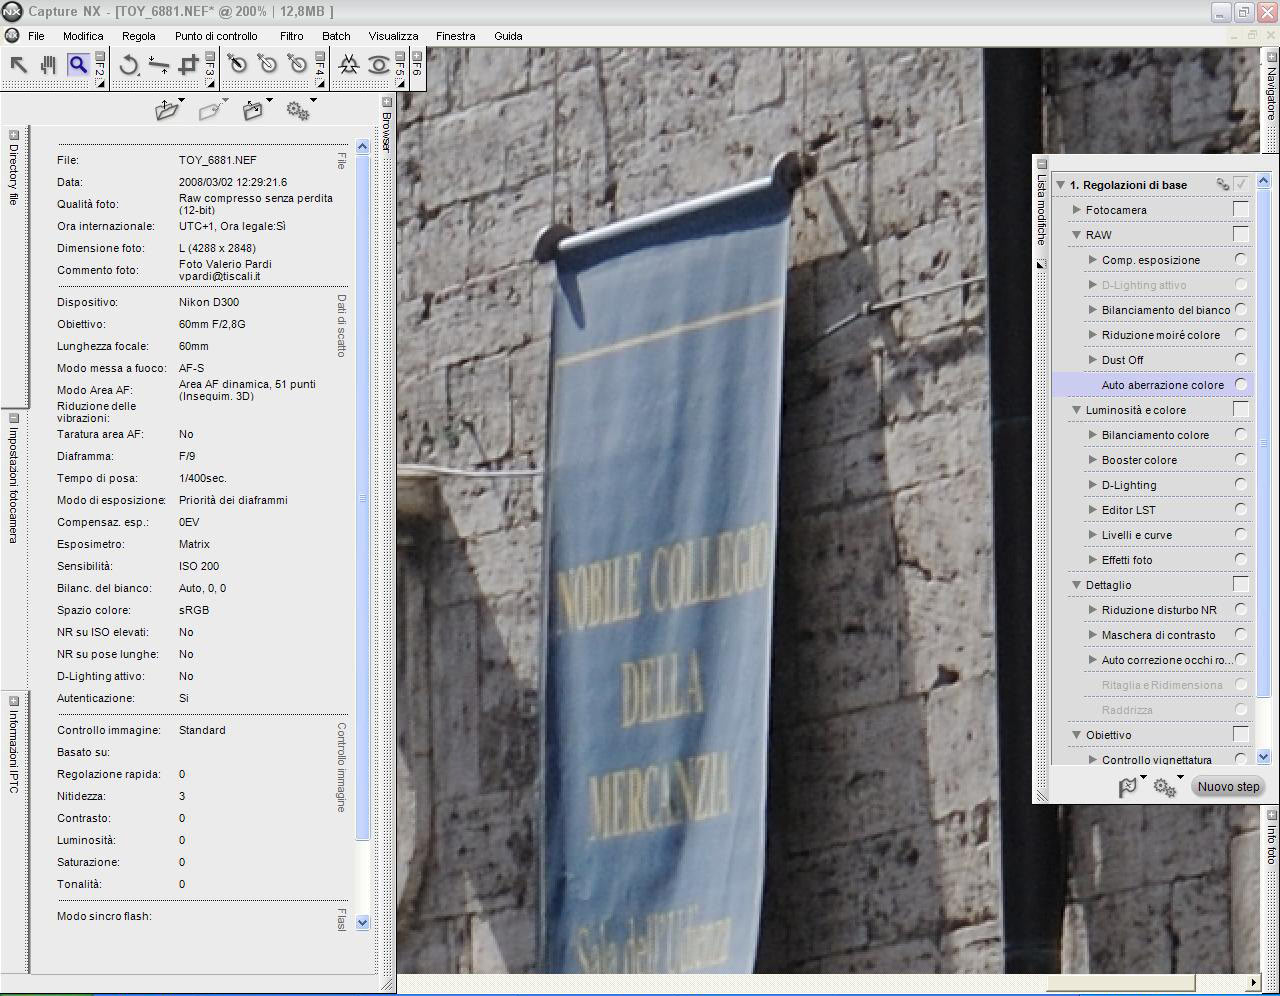Select the Straighten tool
The image size is (1280, 996).
pos(158,66)
